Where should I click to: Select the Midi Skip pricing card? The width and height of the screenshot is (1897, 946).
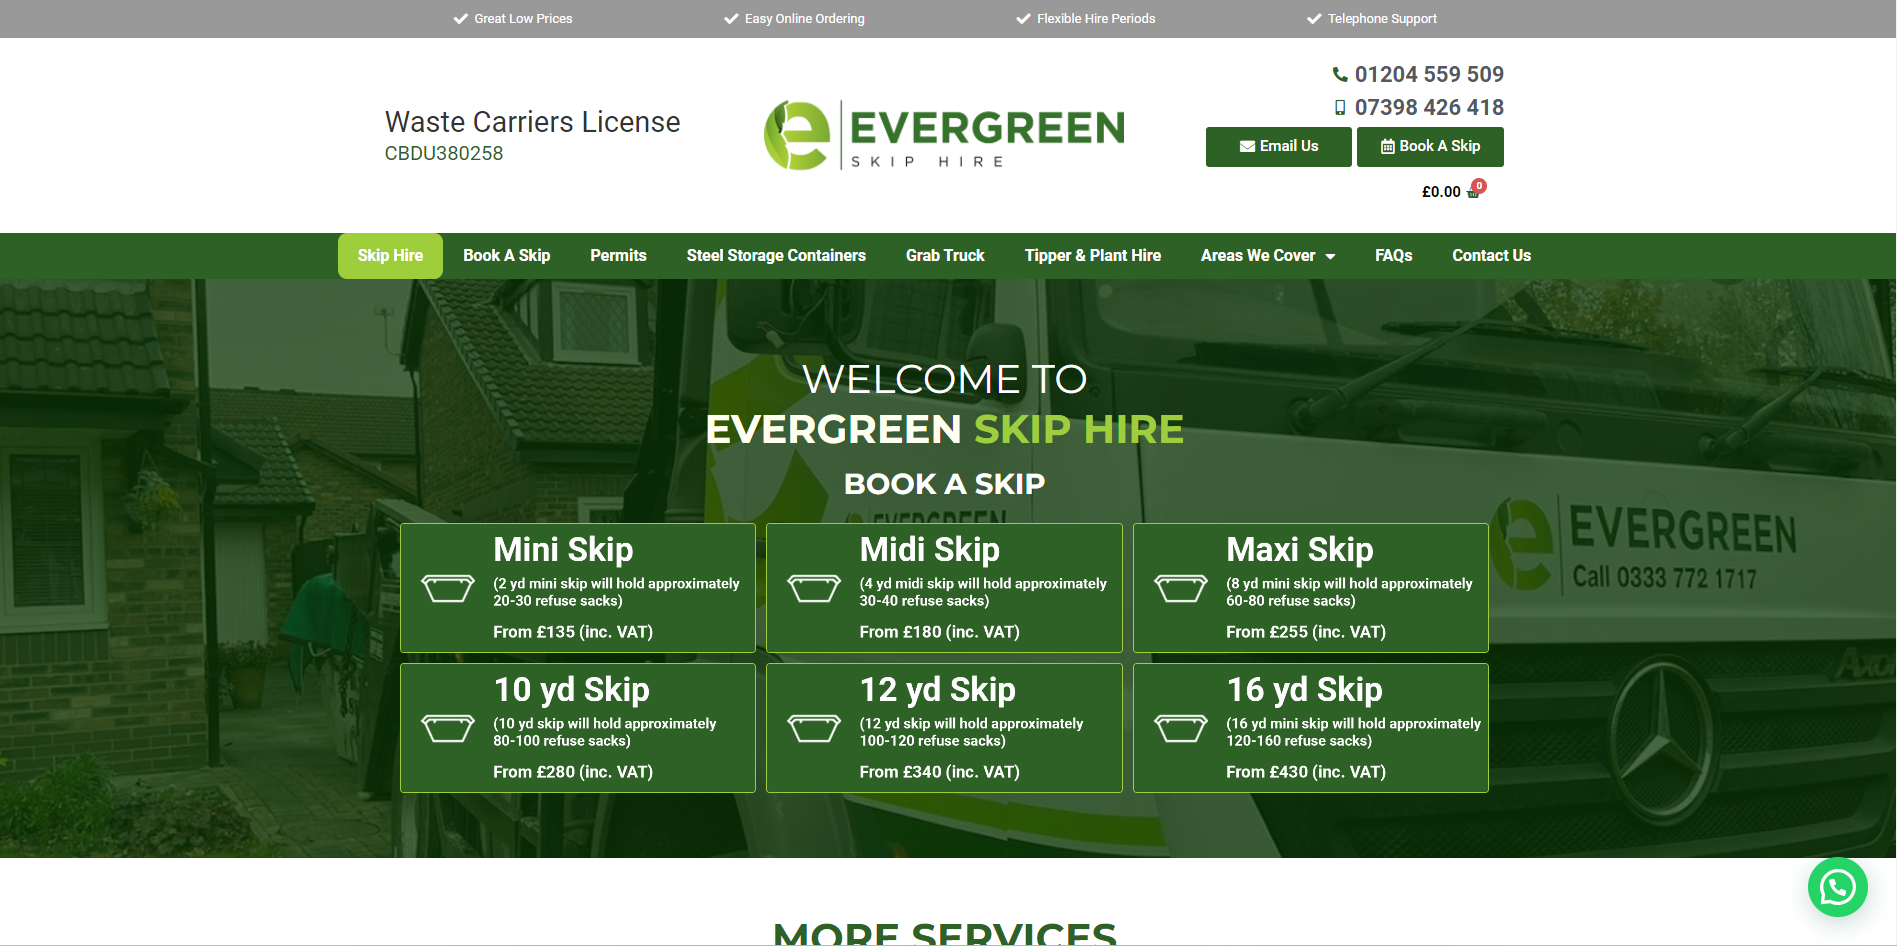[944, 588]
